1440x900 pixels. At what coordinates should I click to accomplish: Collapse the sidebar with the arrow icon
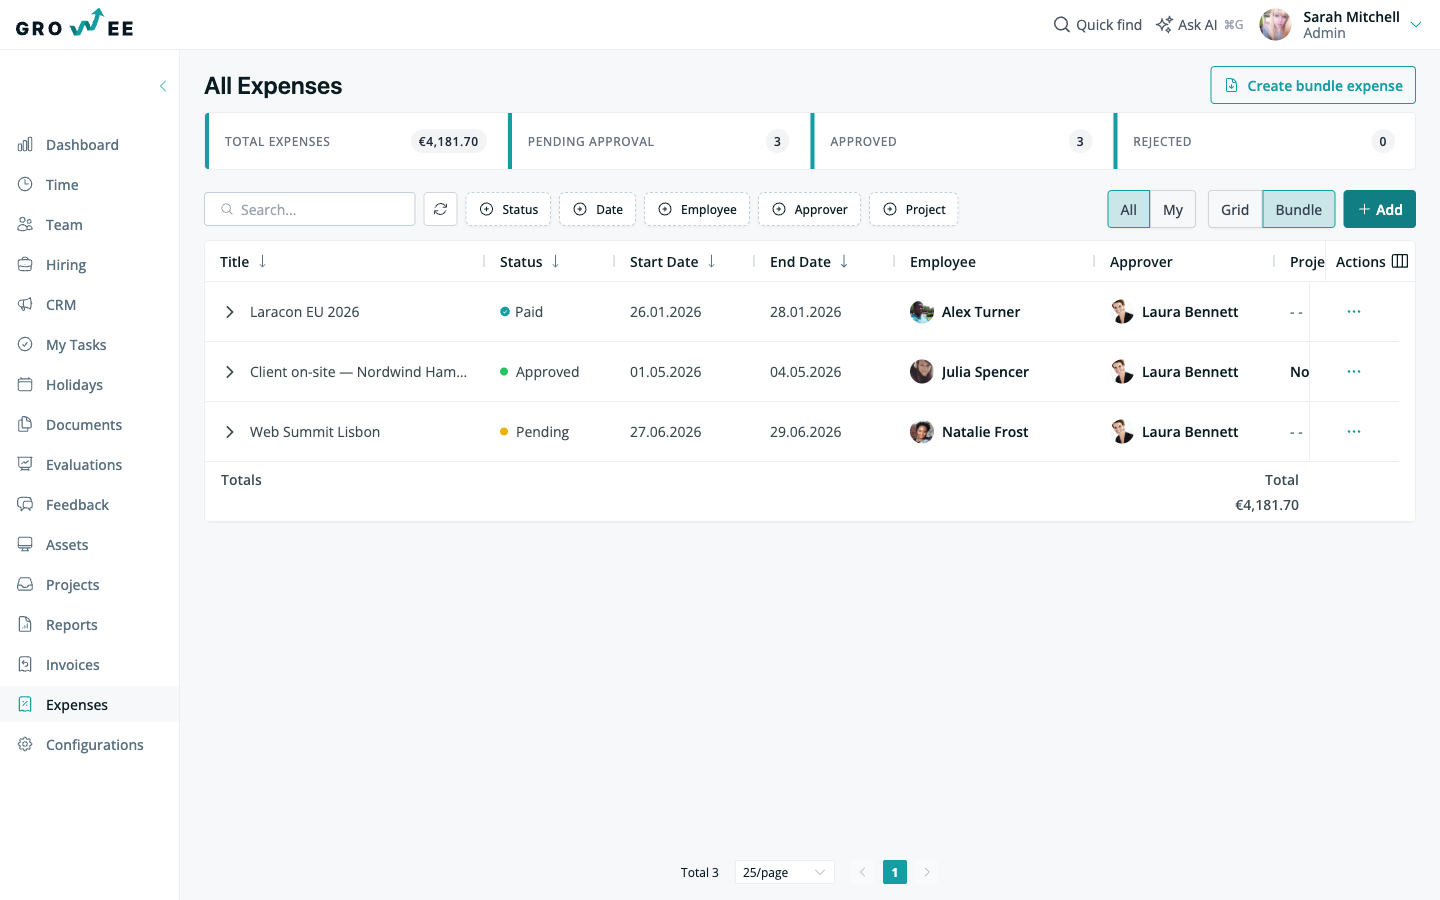(x=163, y=86)
